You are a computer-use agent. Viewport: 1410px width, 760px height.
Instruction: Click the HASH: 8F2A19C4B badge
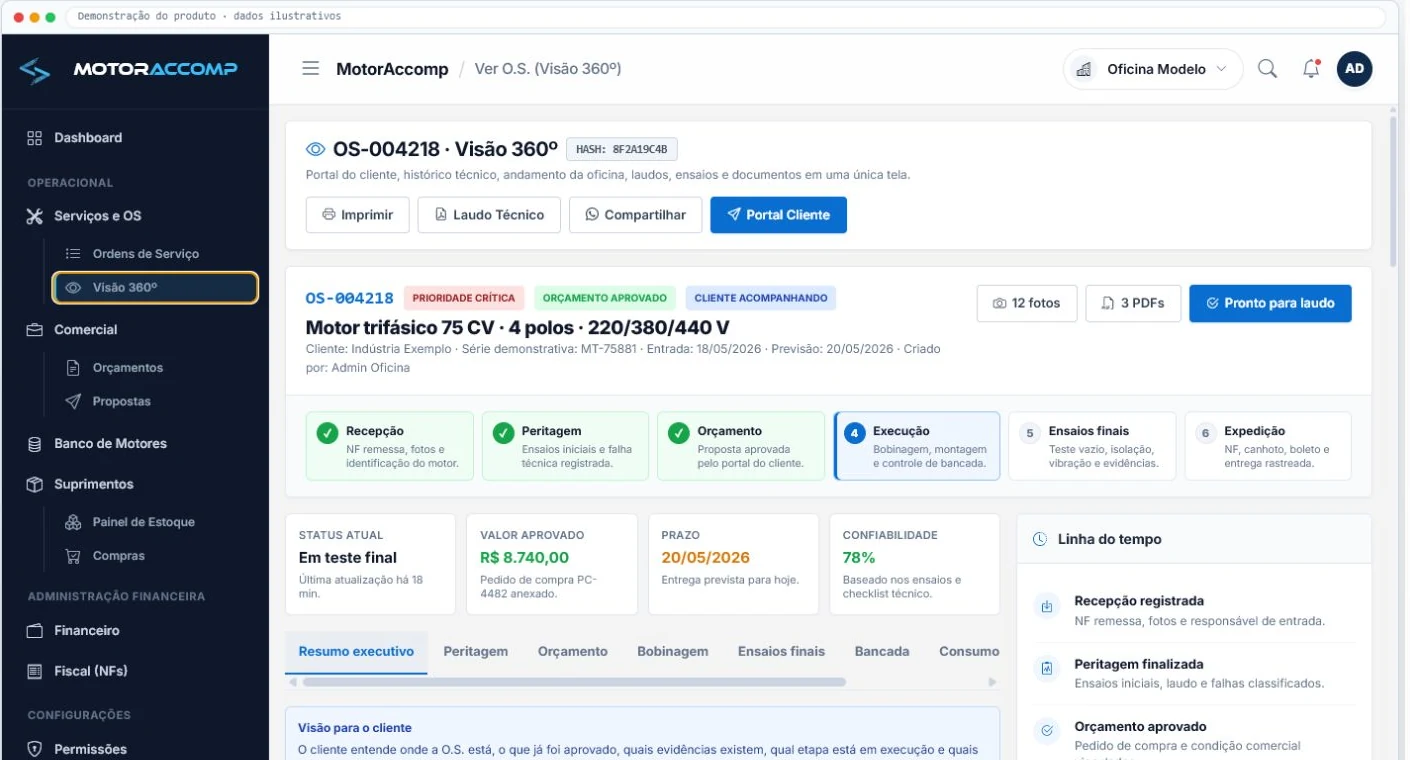(622, 149)
